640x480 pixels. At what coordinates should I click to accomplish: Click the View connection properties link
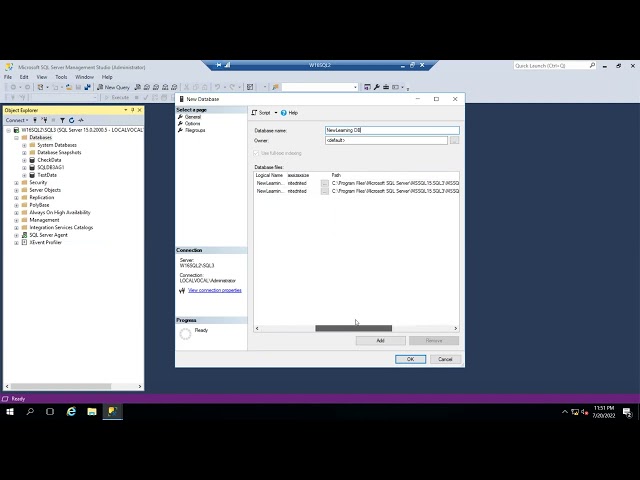(215, 290)
